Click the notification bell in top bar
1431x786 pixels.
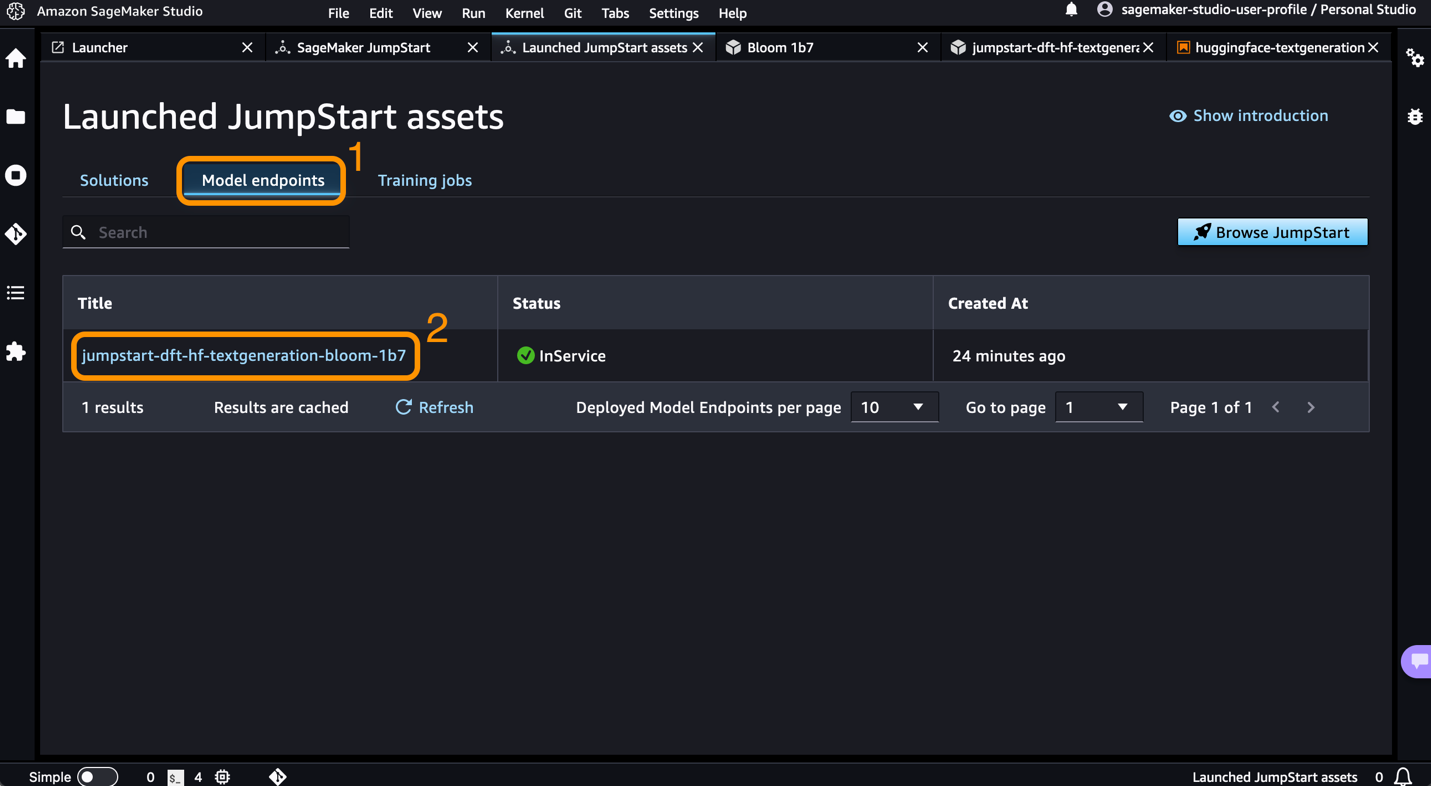pyautogui.click(x=1071, y=10)
